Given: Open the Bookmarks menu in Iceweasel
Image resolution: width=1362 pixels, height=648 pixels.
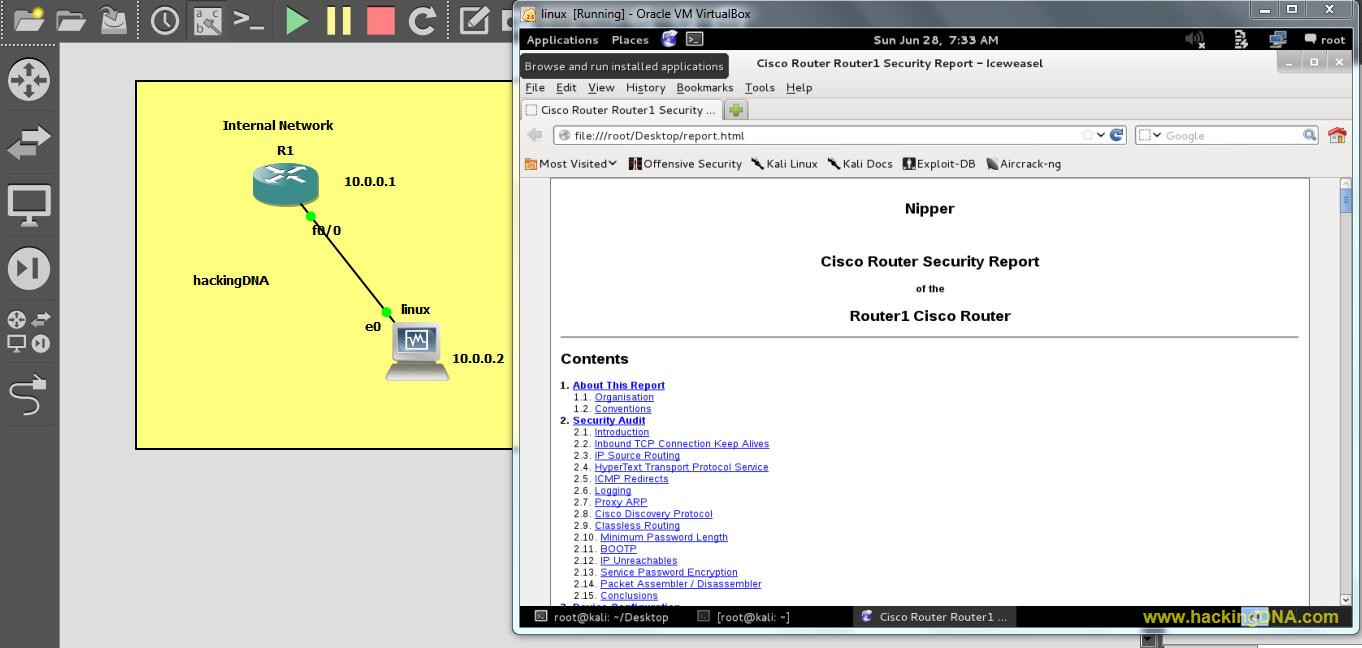Looking at the screenshot, I should 705,88.
